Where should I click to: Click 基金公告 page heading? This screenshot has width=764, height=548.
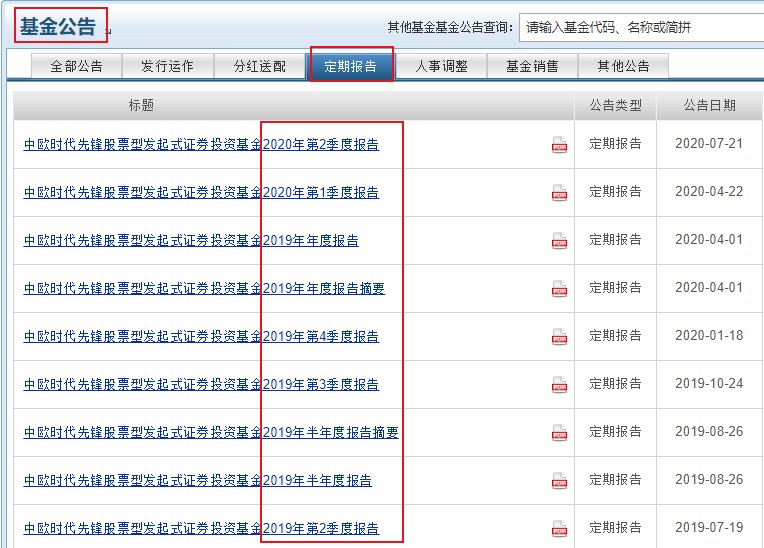58,26
